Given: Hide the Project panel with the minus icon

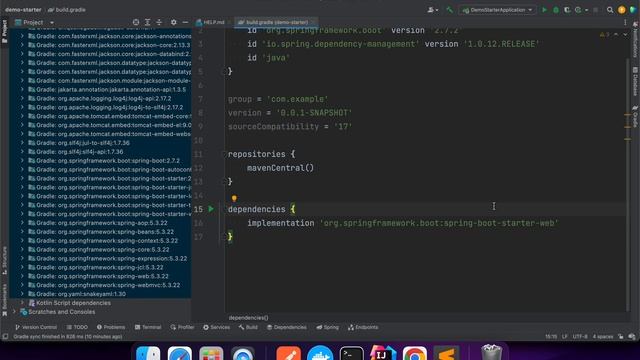Looking at the screenshot, I should 185,22.
